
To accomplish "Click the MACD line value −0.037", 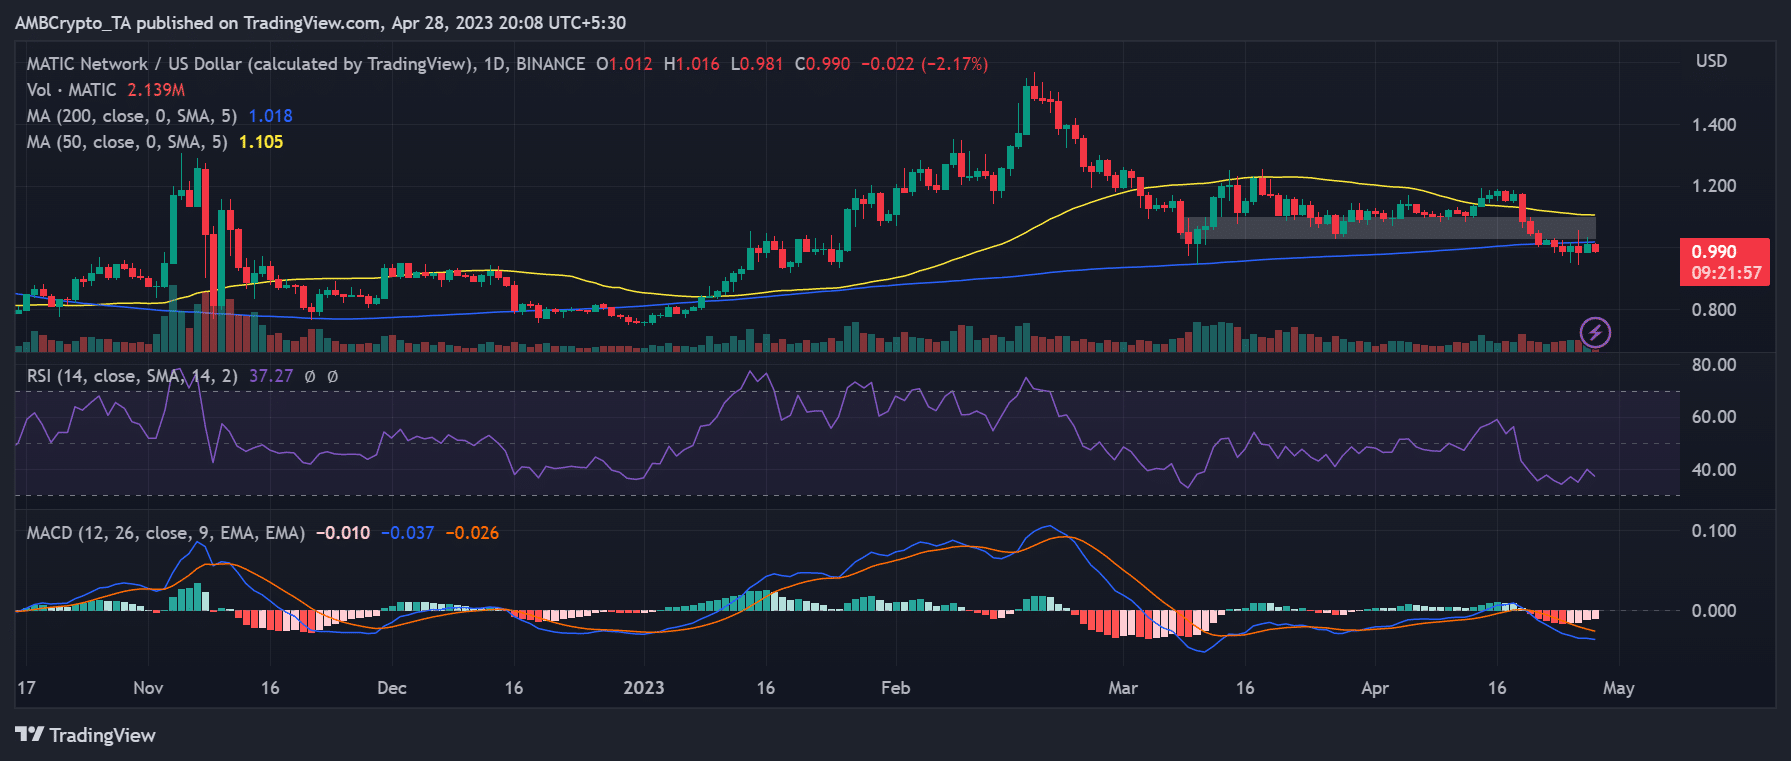I will [407, 533].
